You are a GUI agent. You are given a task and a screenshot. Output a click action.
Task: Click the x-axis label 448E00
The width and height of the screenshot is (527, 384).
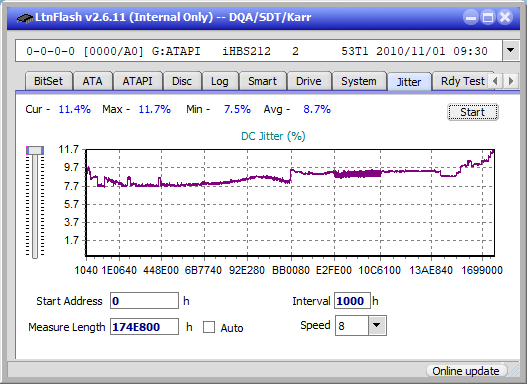pyautogui.click(x=161, y=270)
